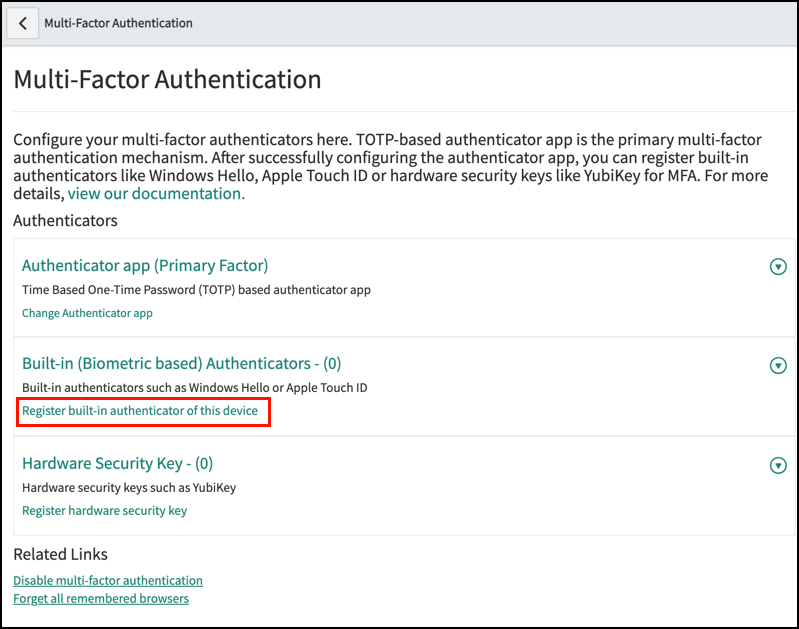Viewport: 799px width, 629px height.
Task: Select the large Multi-Factor Authentication page heading
Action: (168, 80)
